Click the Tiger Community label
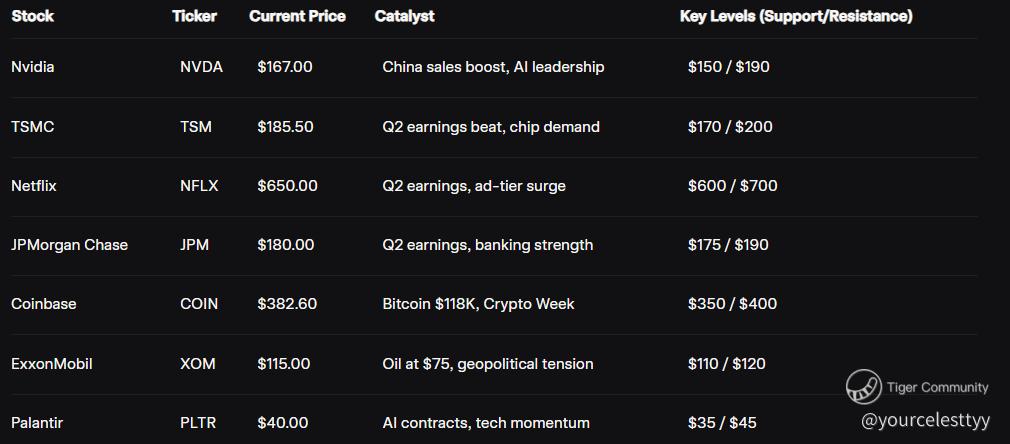 [937, 387]
